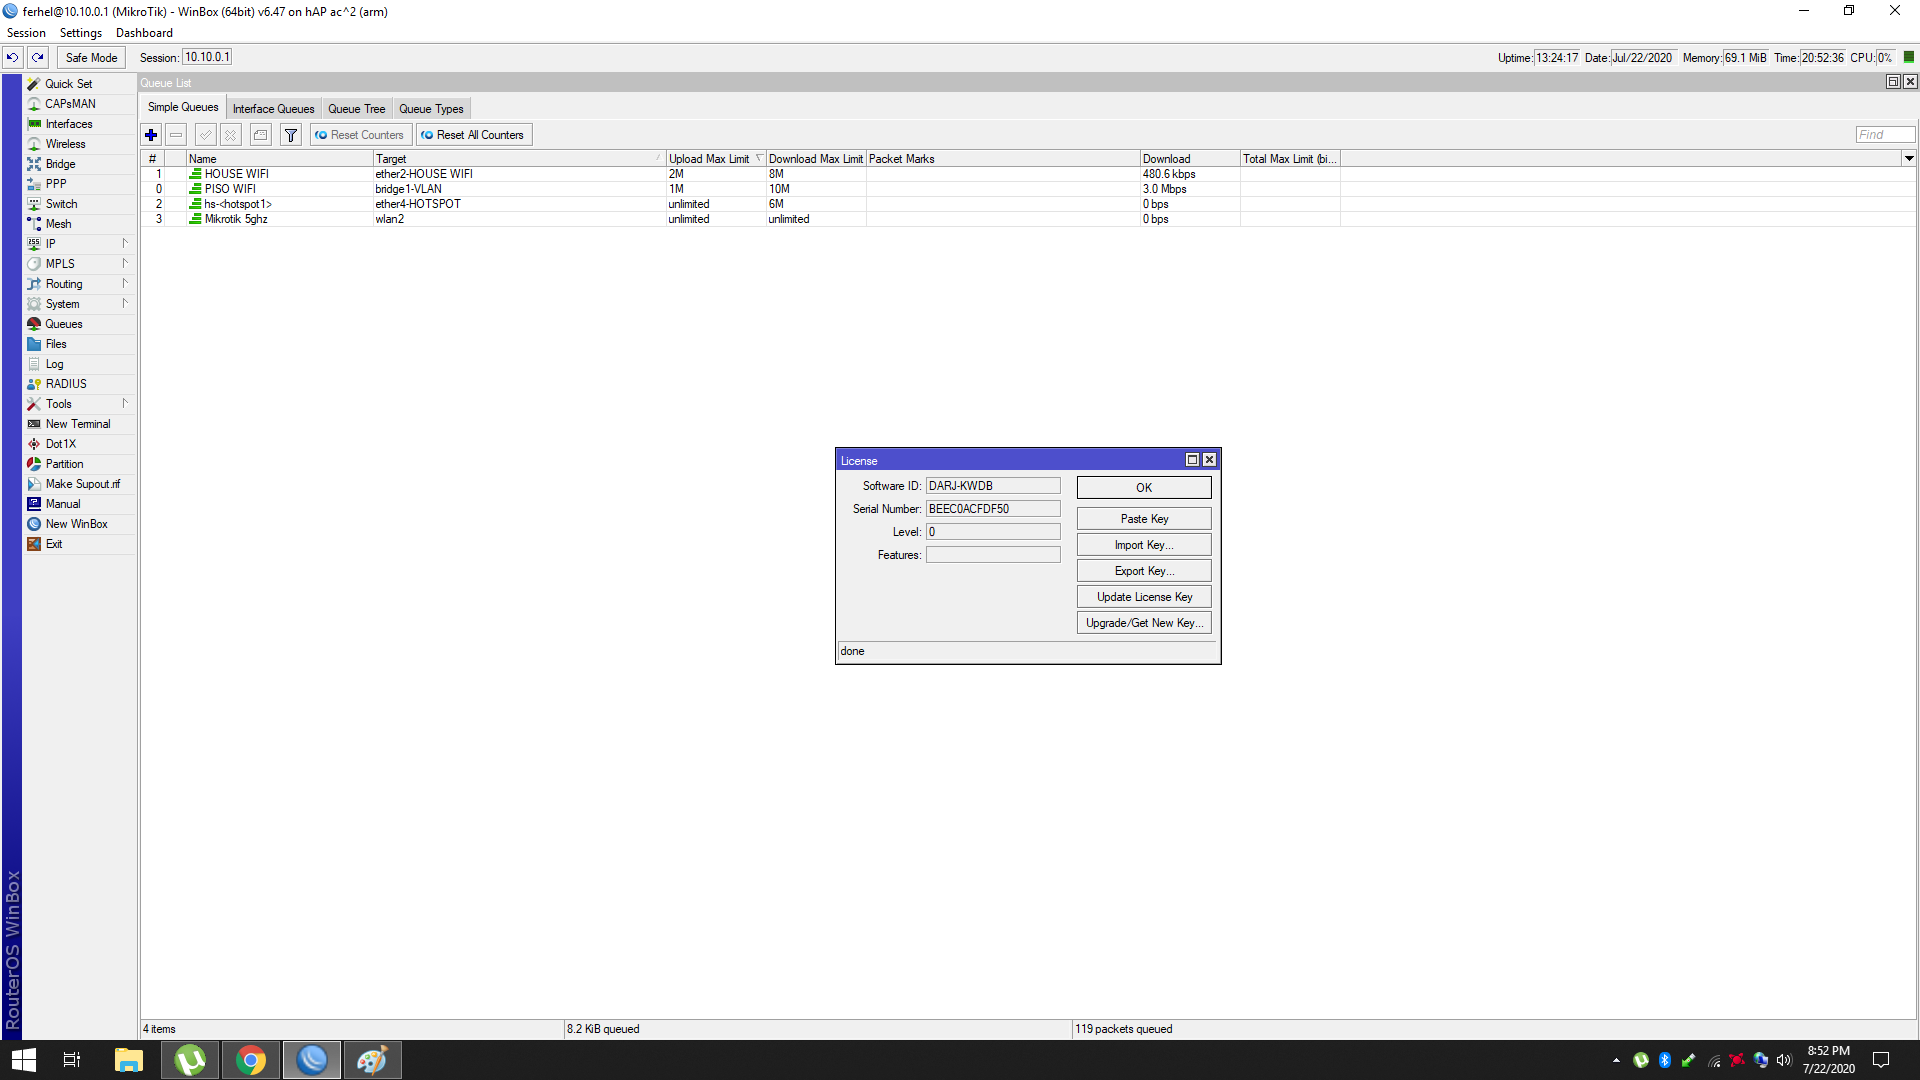
Task: Switch to Interface Queues tab
Action: (273, 109)
